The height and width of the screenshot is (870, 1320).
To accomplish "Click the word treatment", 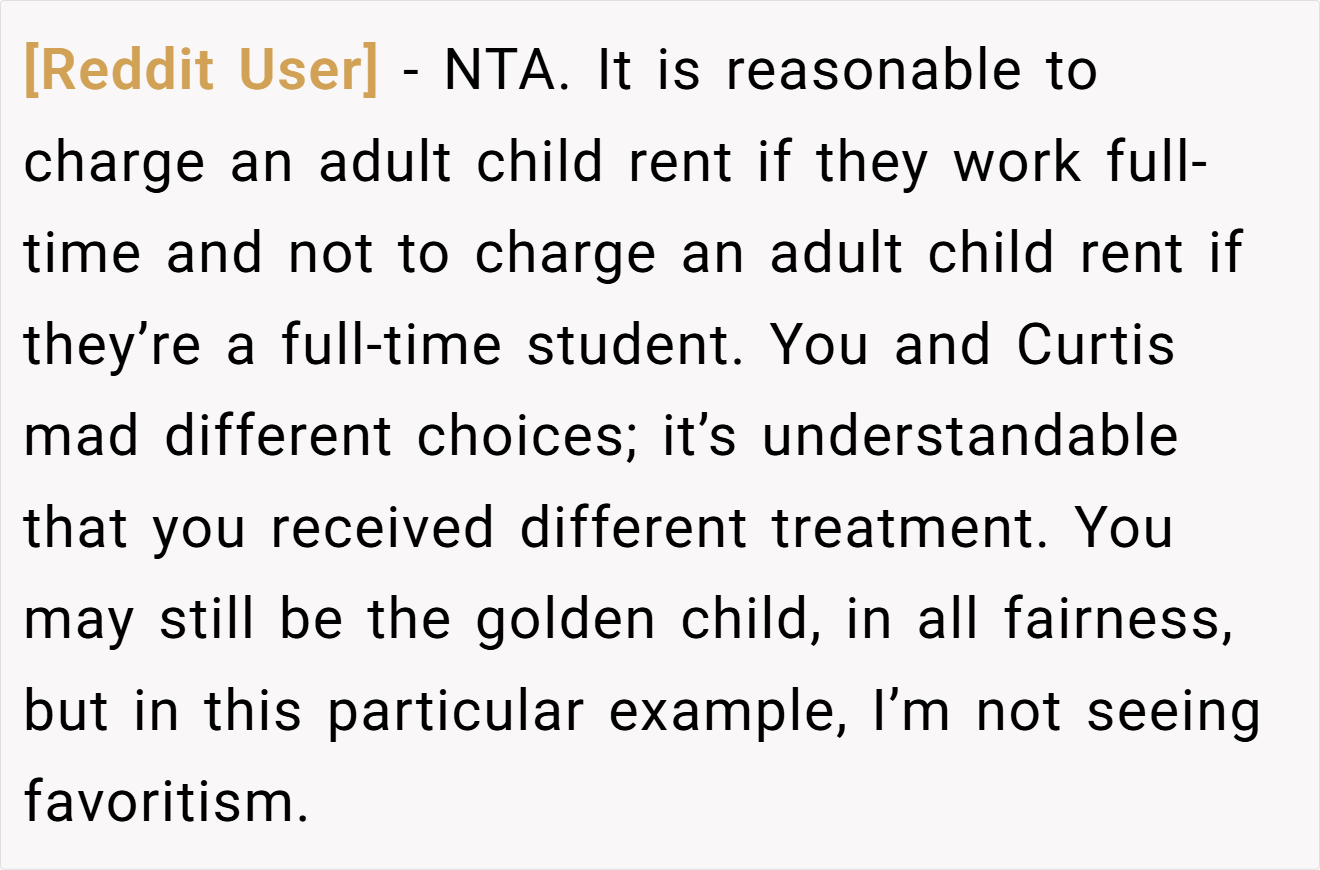I will coord(911,528).
